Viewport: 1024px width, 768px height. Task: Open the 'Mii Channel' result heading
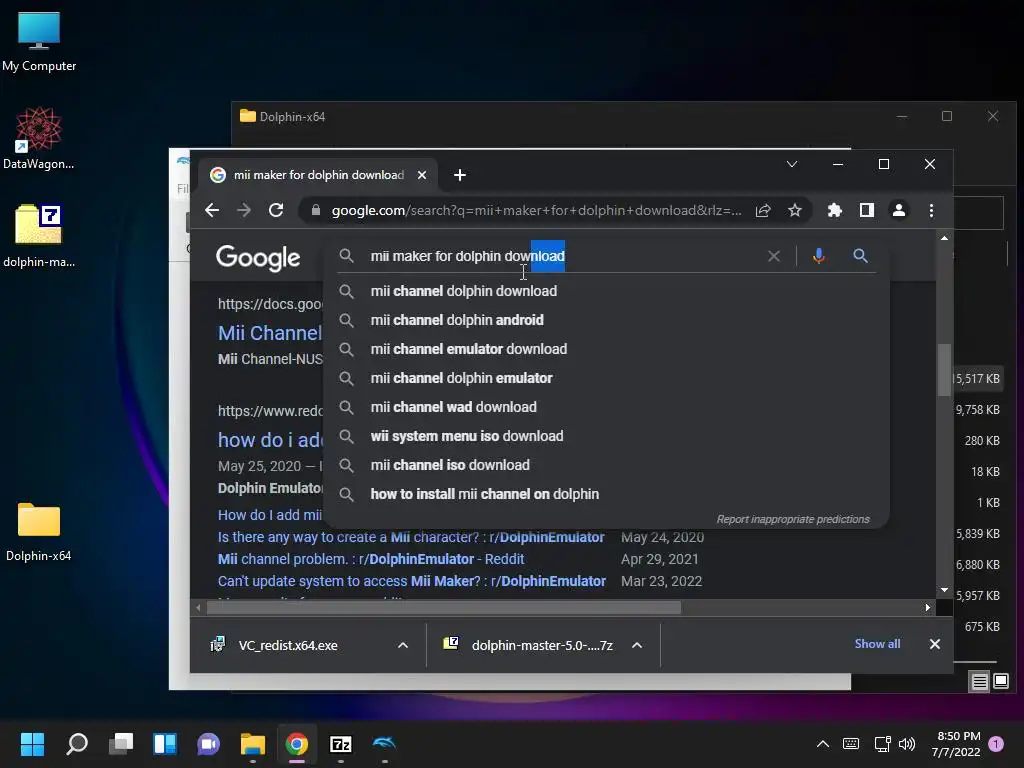pyautogui.click(x=270, y=333)
